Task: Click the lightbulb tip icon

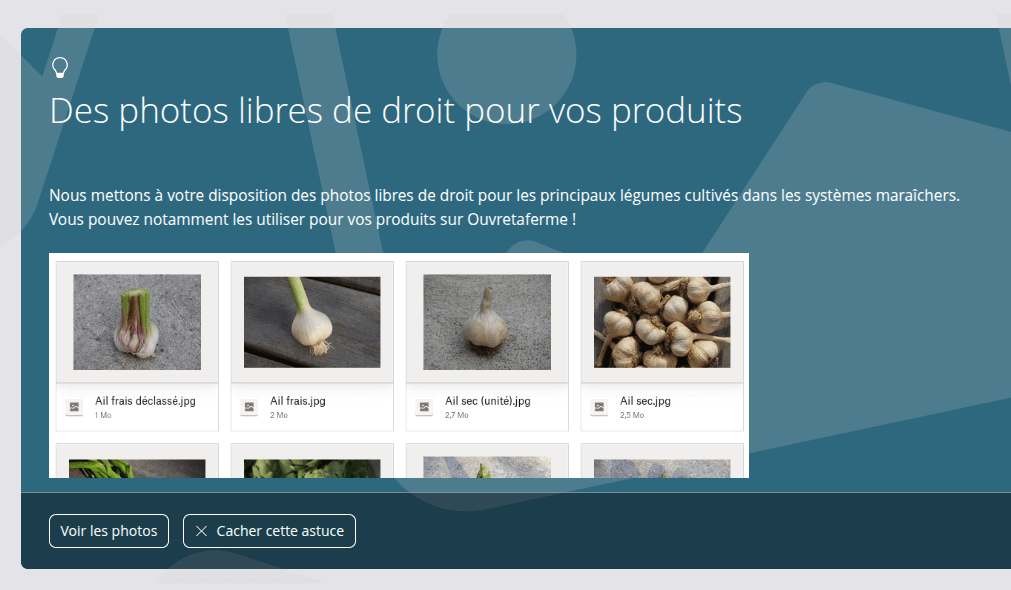Action: 60,68
